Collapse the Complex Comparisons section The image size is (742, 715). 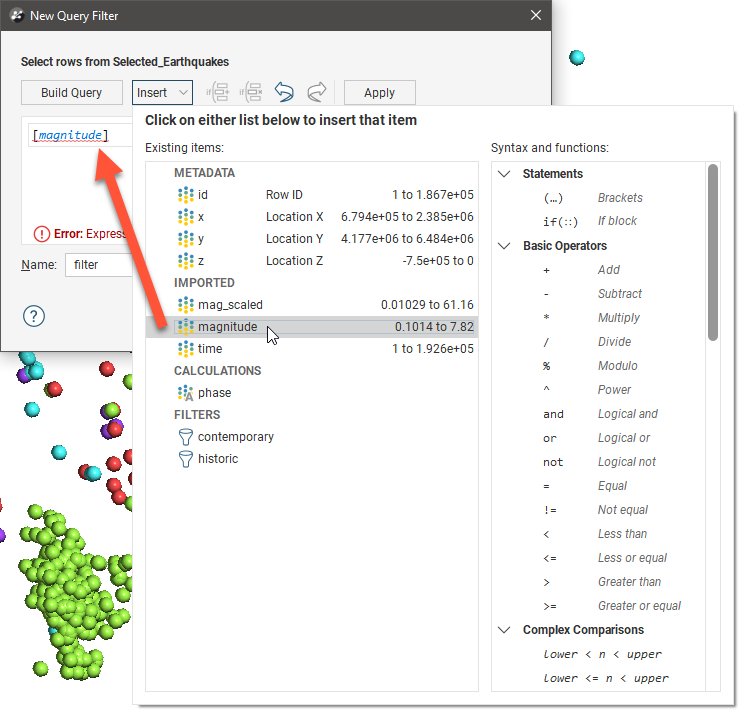click(x=504, y=630)
